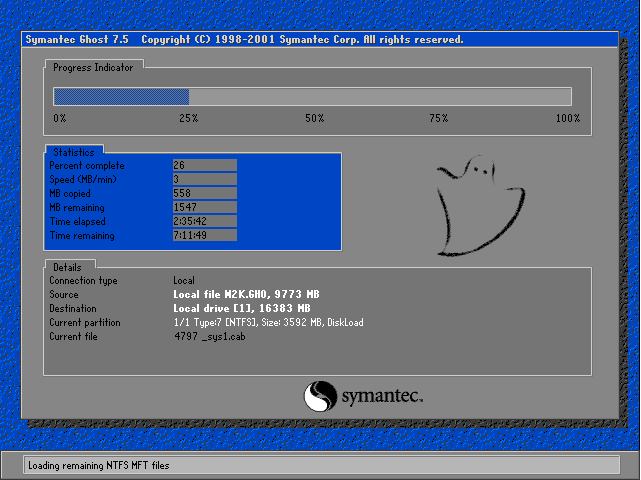
Task: Click the 75% progress label
Action: (439, 118)
